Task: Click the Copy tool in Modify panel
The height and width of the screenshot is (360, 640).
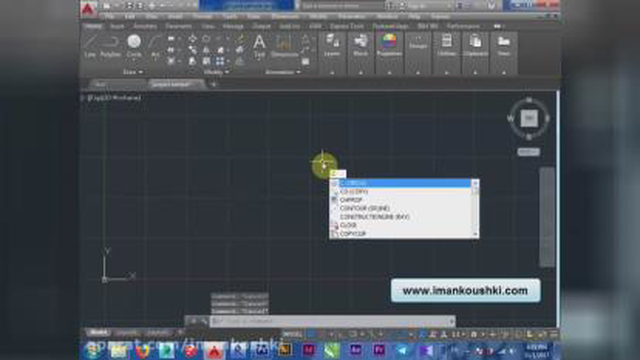Action: (192, 50)
